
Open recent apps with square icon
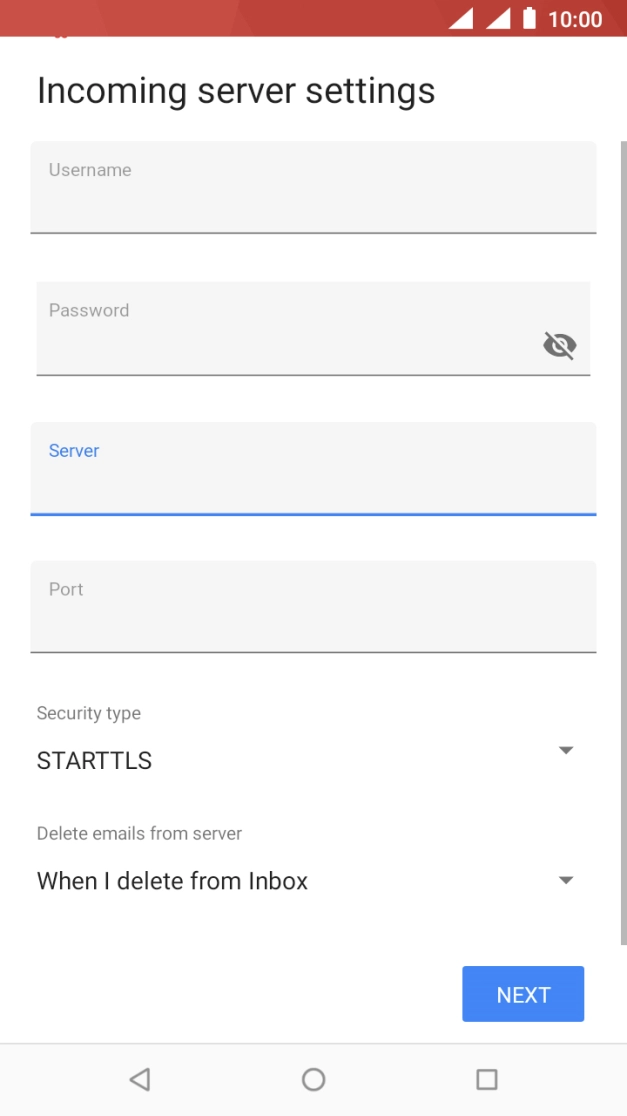(487, 1079)
